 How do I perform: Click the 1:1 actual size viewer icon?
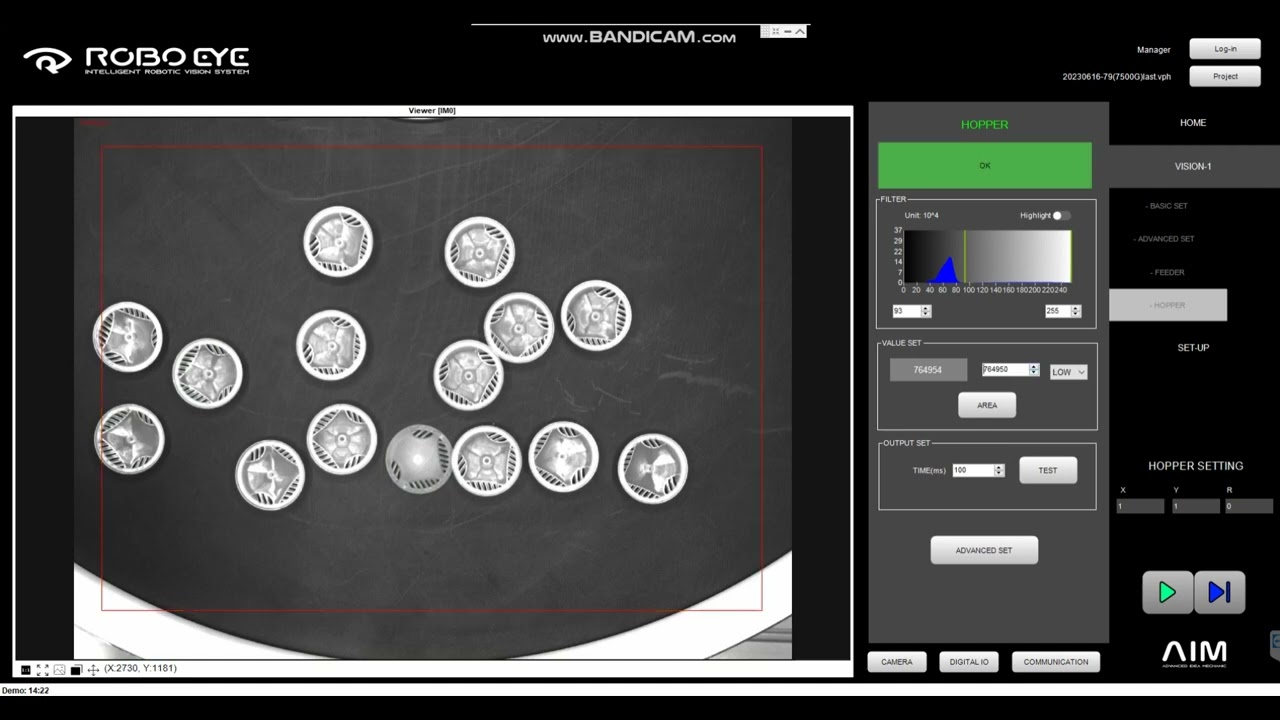26,670
